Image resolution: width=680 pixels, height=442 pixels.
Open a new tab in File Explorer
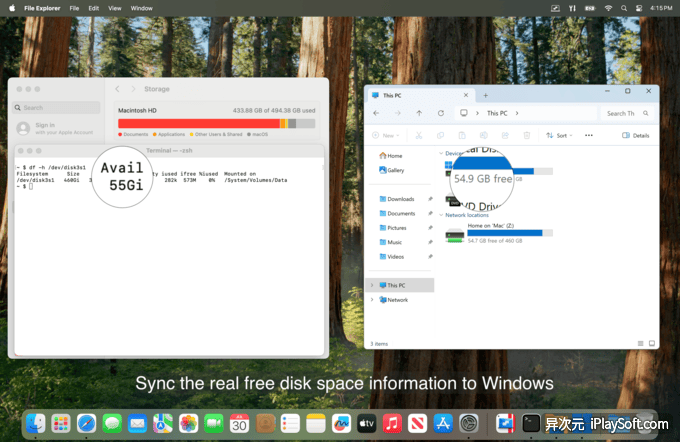pos(486,95)
